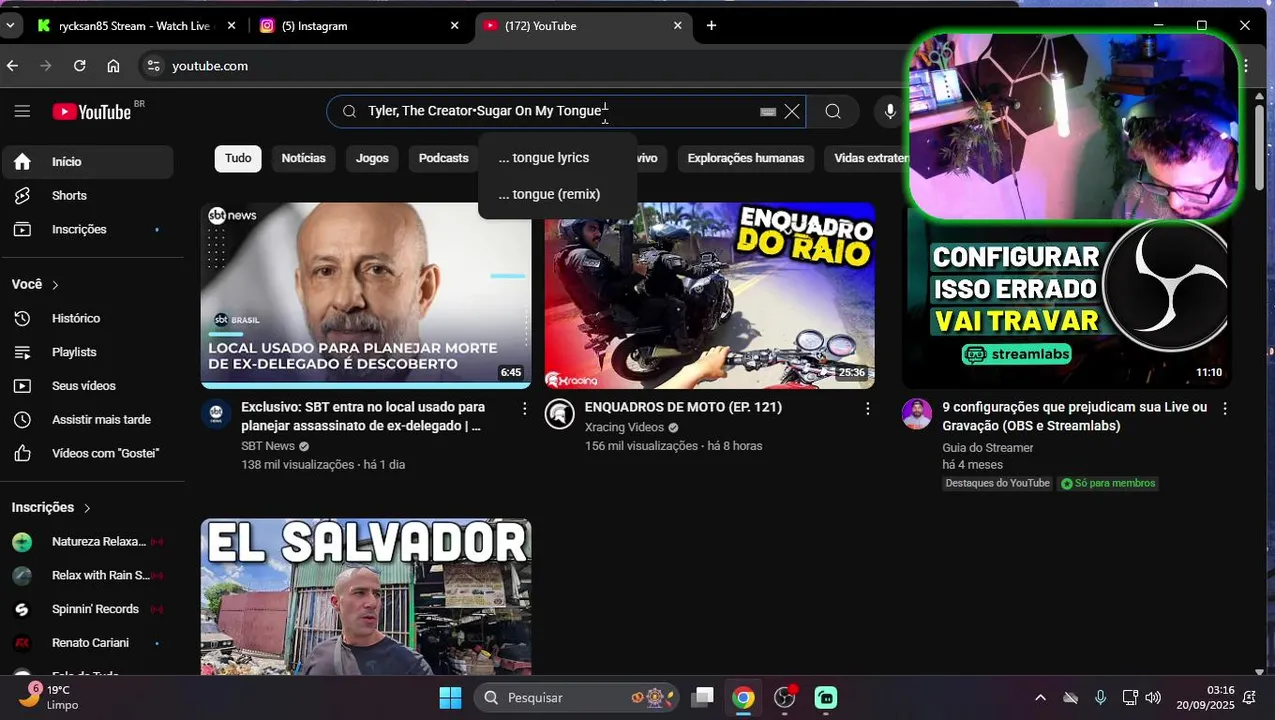The height and width of the screenshot is (720, 1275).
Task: Open Windows Start menu
Action: pyautogui.click(x=450, y=697)
